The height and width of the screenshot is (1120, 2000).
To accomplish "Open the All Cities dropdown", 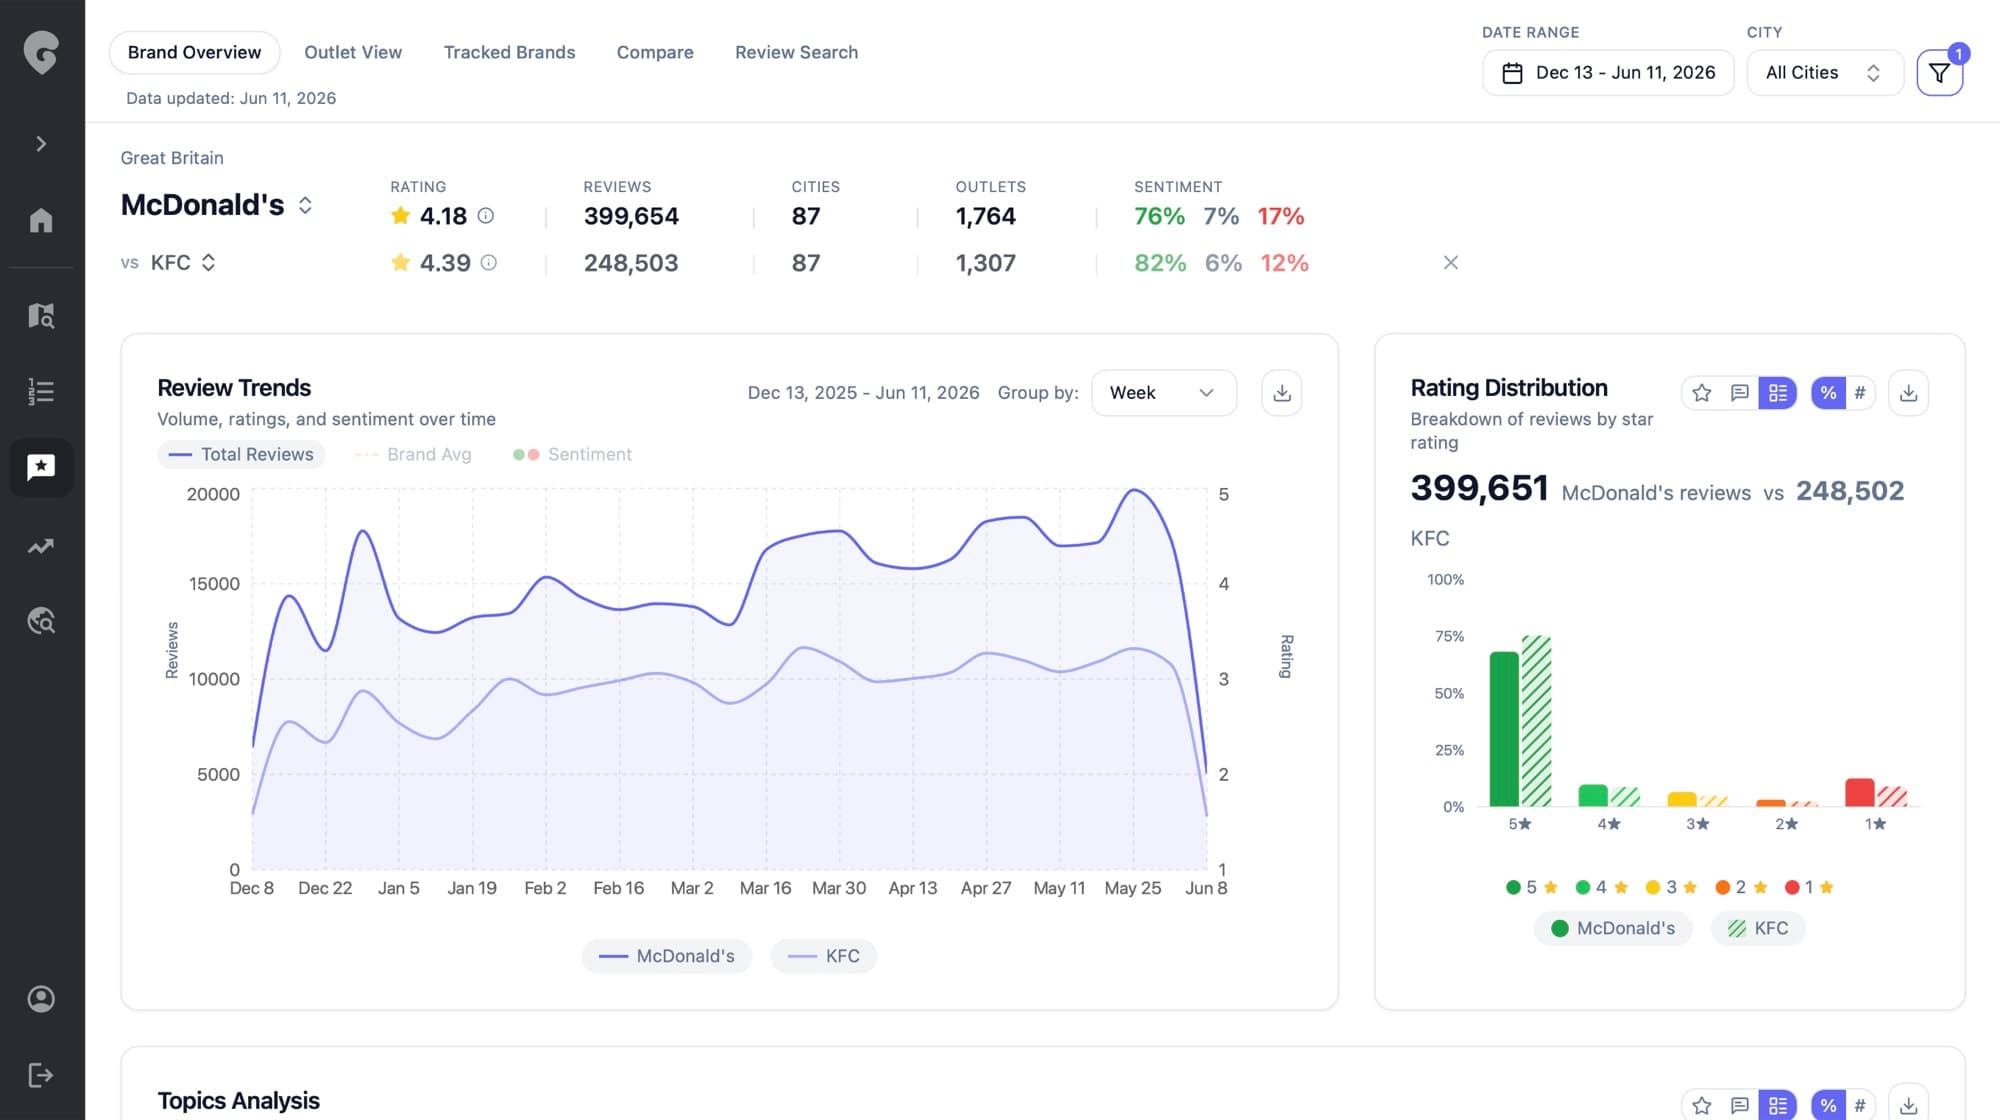I will [x=1824, y=73].
